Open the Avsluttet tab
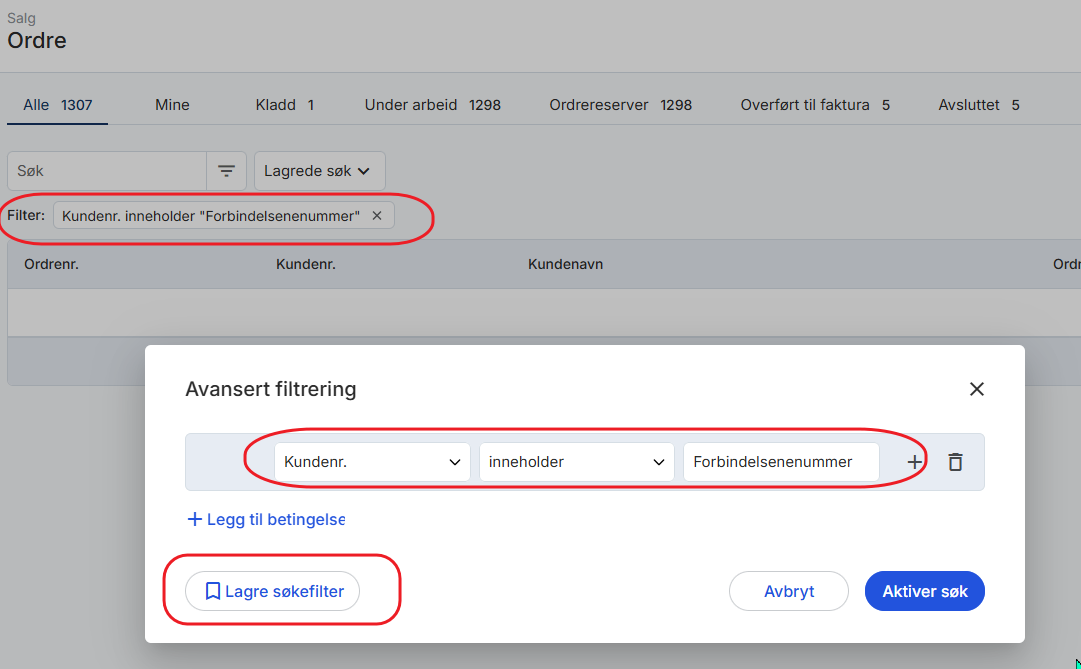Screen dimensions: 1081x669 click(x=978, y=104)
